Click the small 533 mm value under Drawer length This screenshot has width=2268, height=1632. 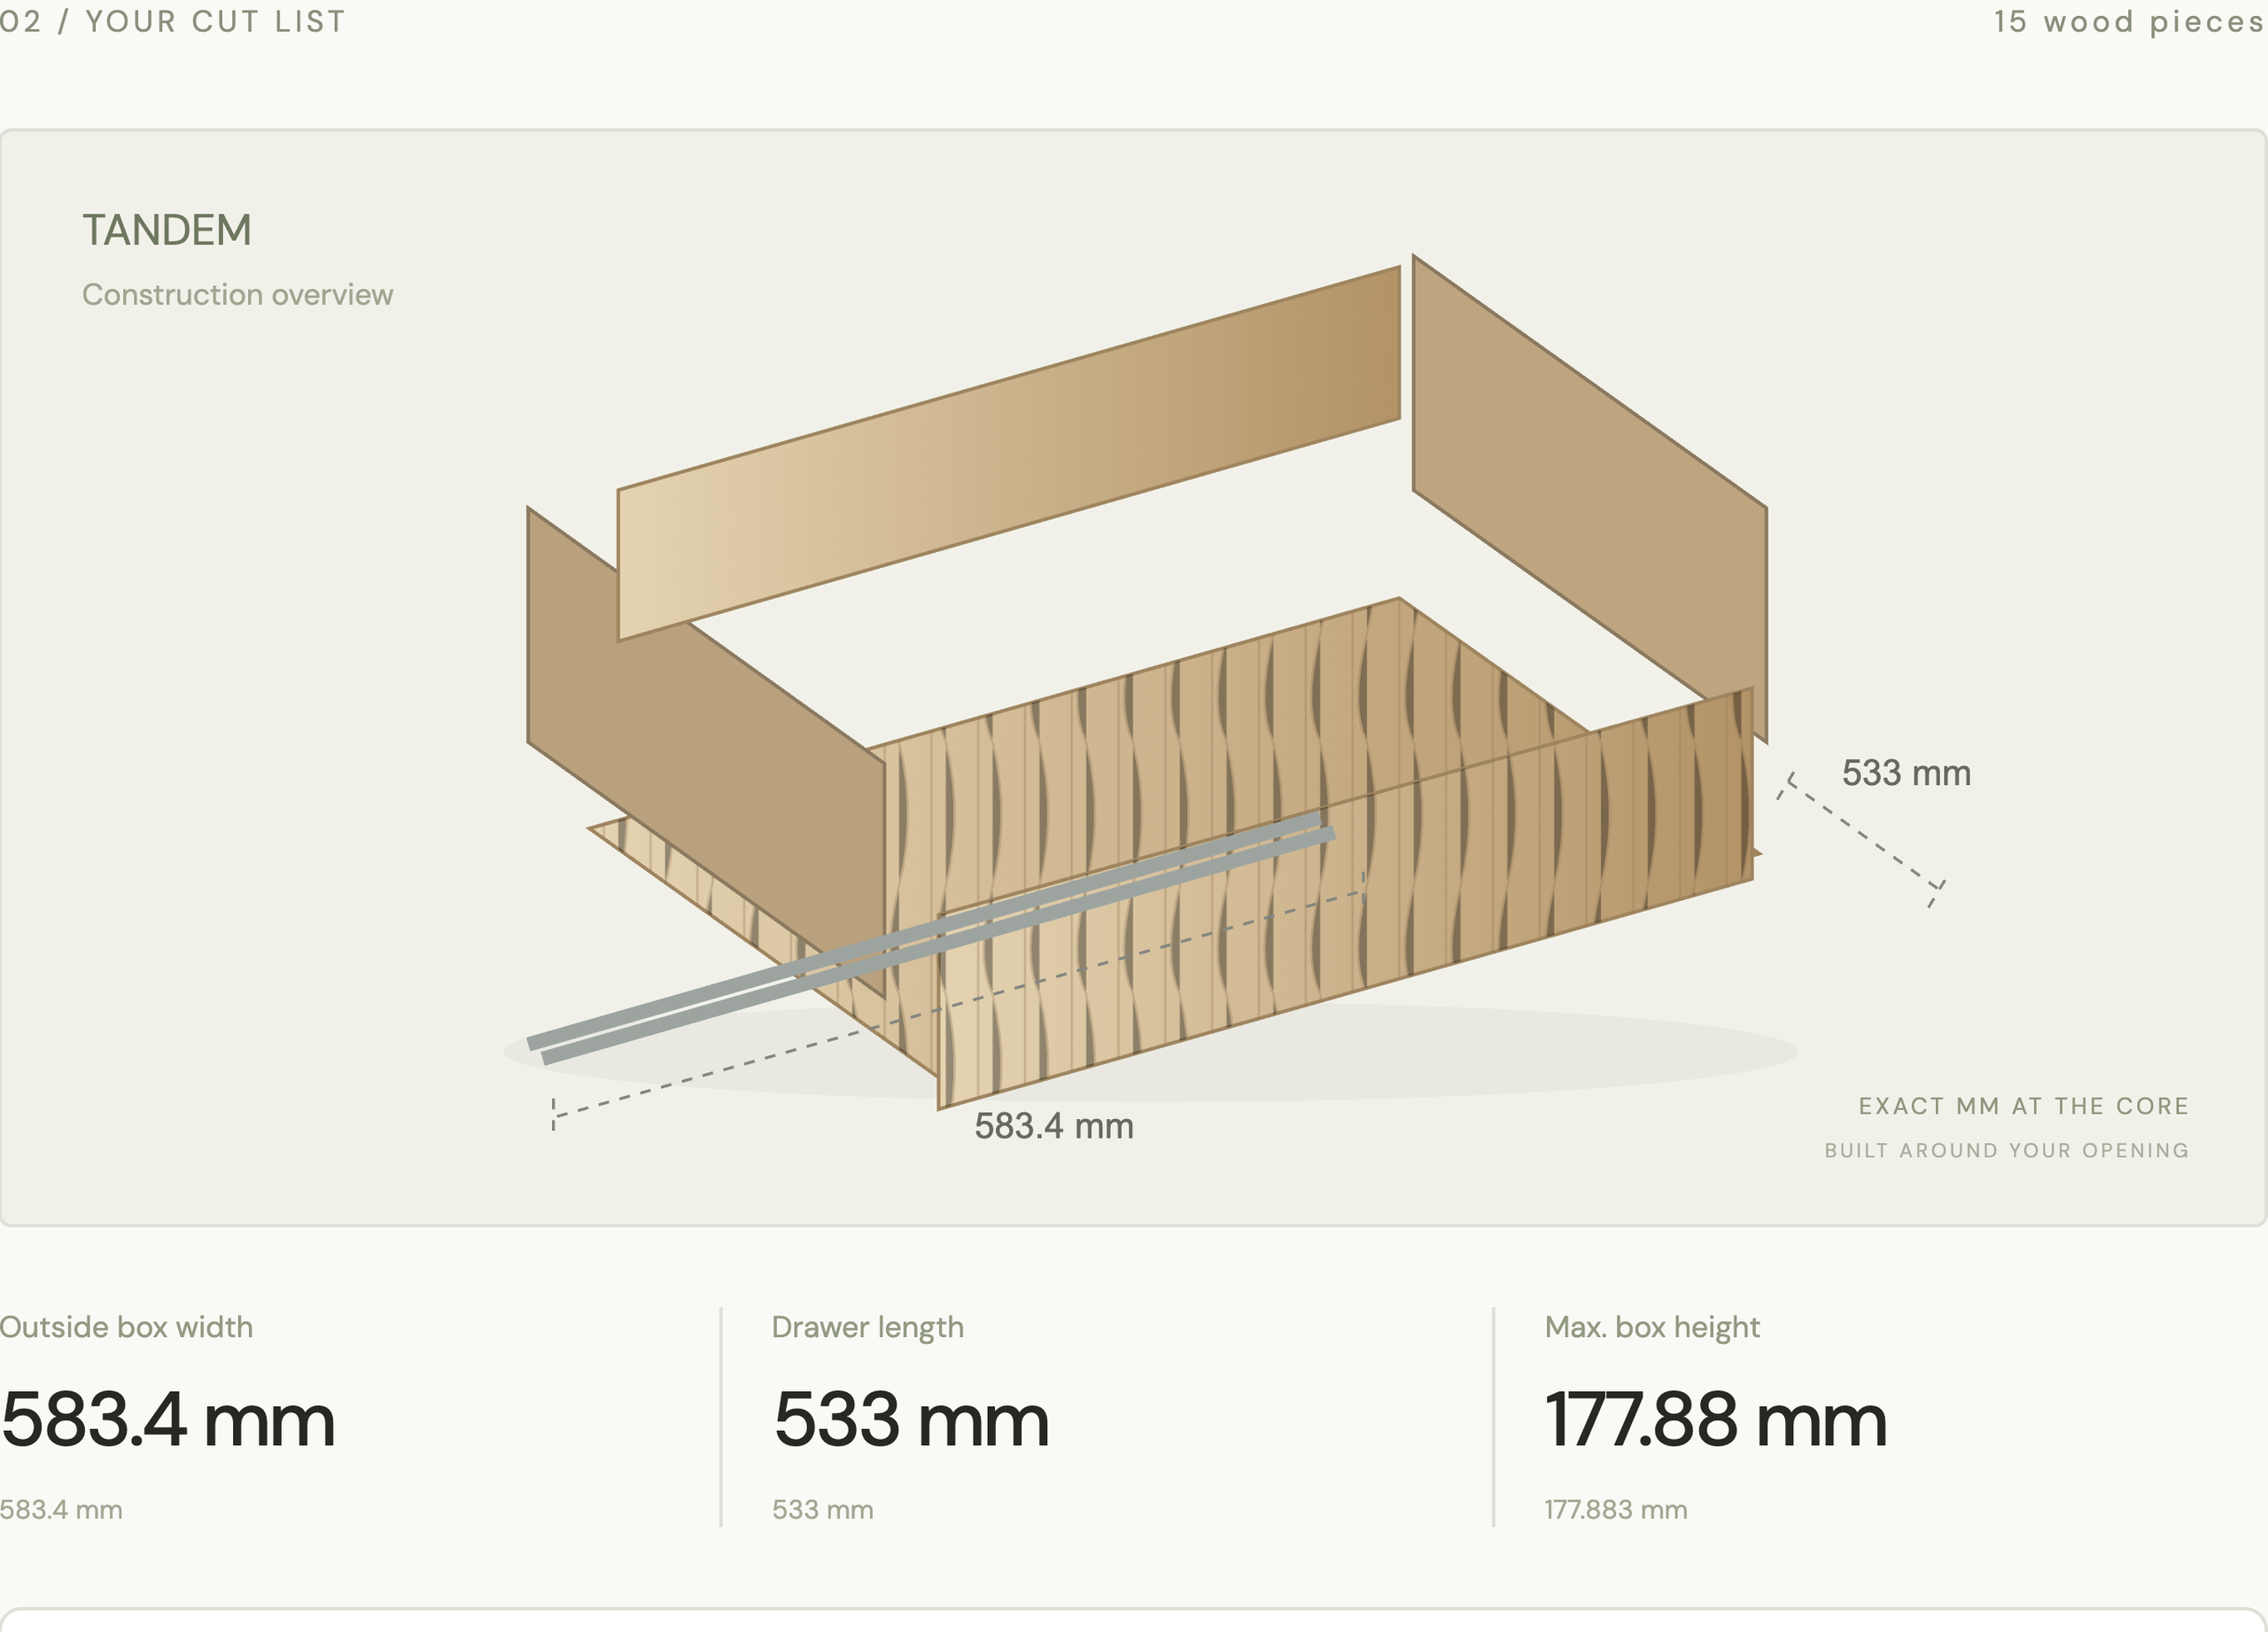pyautogui.click(x=823, y=1510)
